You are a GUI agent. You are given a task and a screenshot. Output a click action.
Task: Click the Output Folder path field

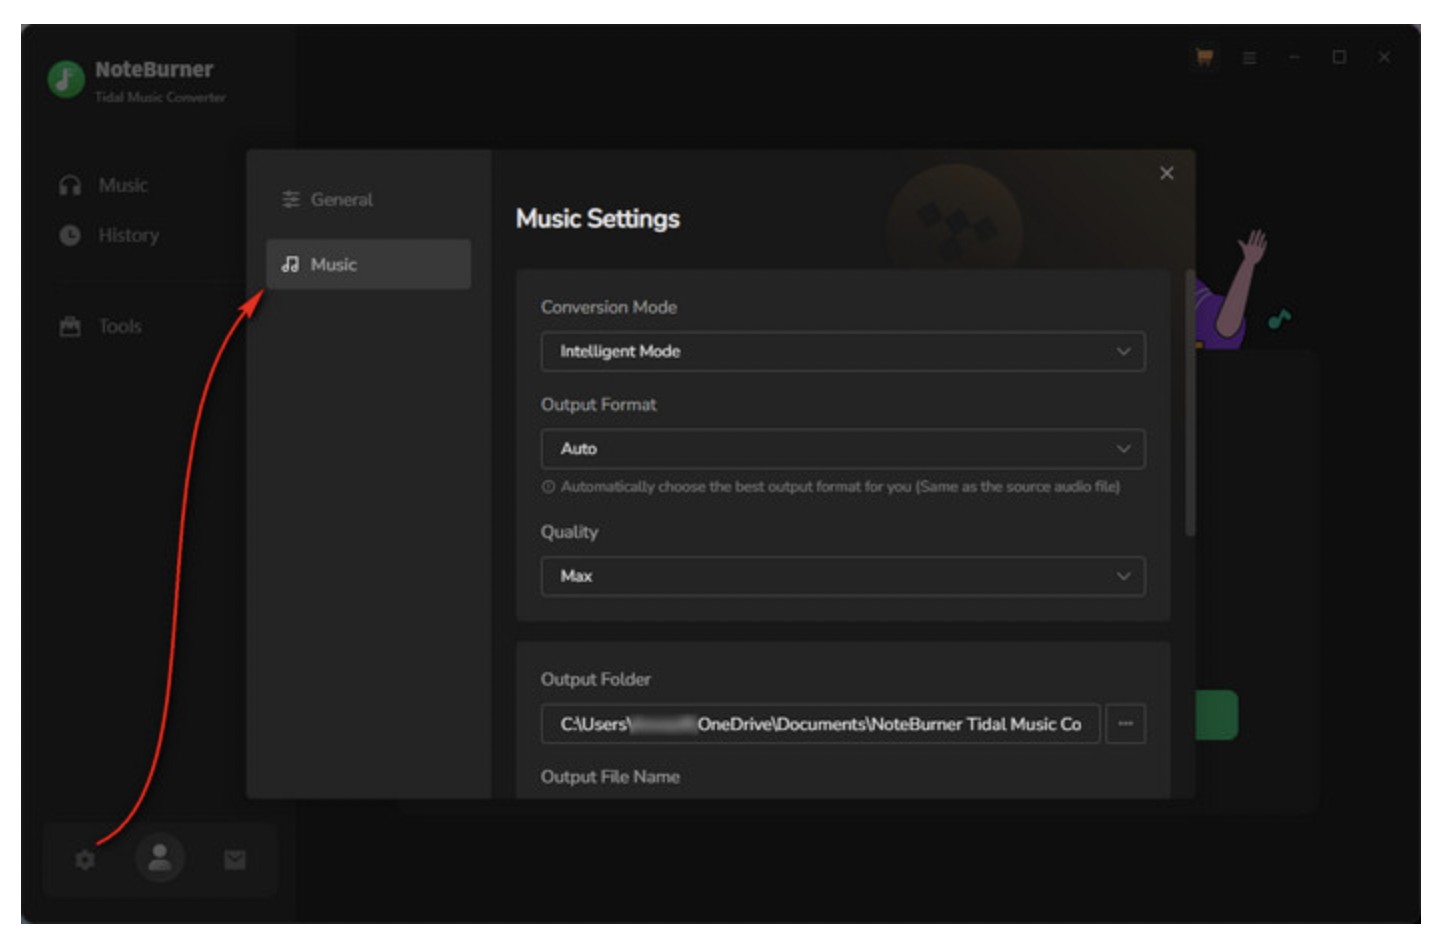coord(820,724)
